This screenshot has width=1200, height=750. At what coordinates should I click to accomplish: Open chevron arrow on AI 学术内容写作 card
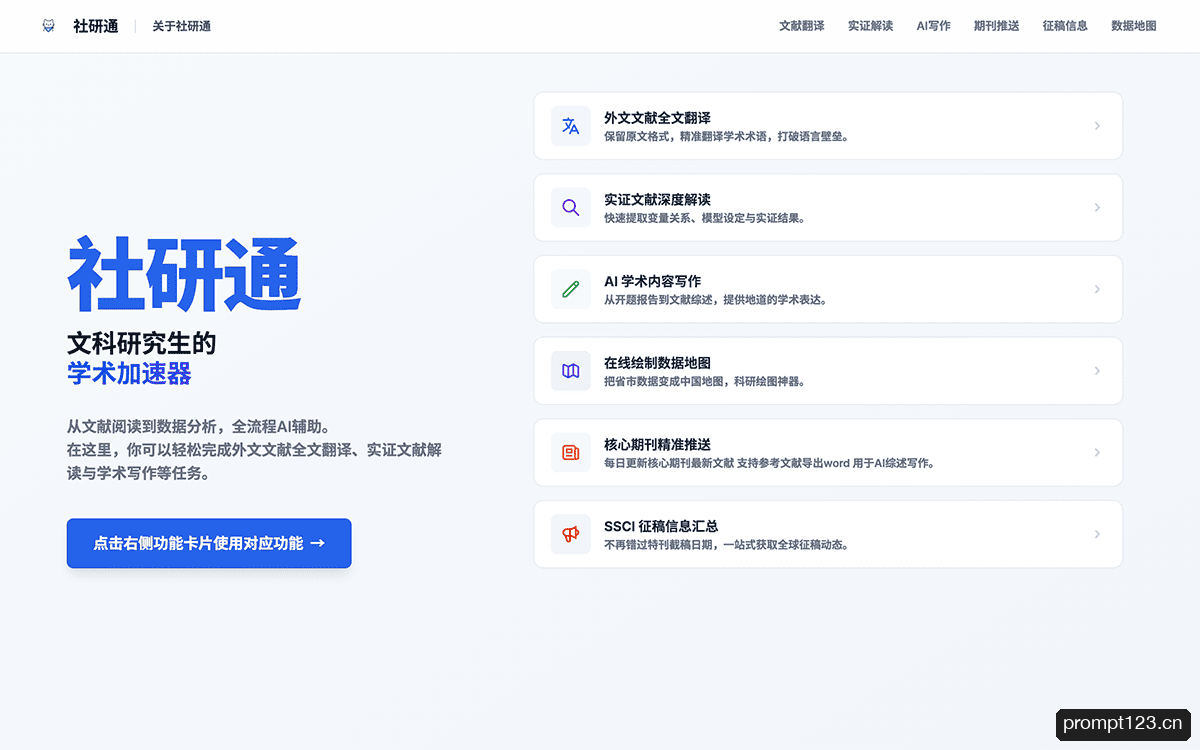tap(1097, 289)
